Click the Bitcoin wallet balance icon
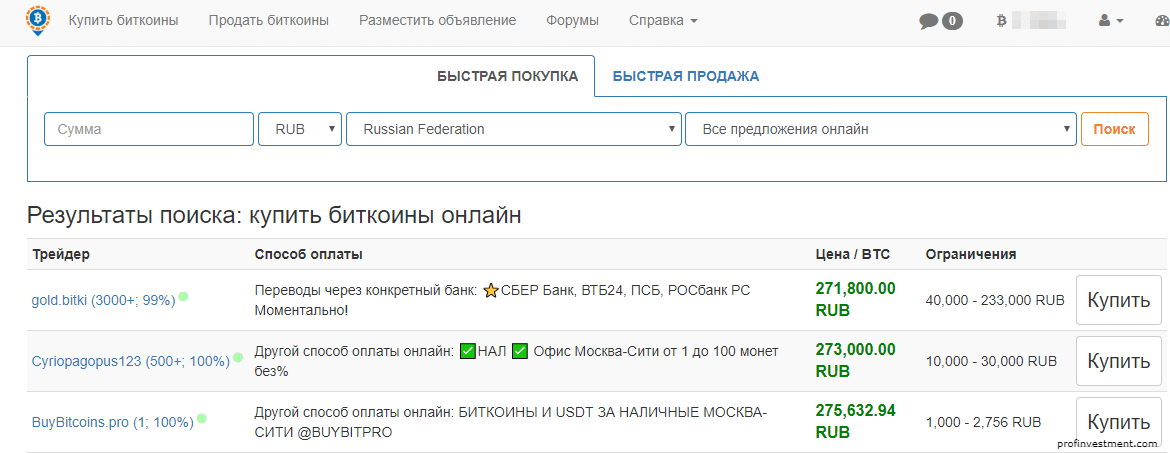Image resolution: width=1170 pixels, height=453 pixels. coord(1001,21)
